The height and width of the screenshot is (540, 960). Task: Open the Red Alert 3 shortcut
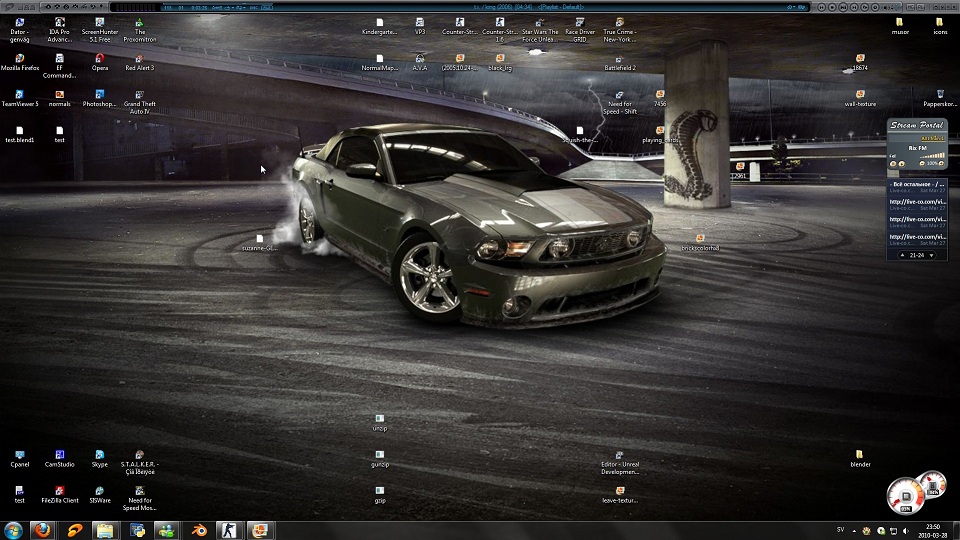[140, 58]
